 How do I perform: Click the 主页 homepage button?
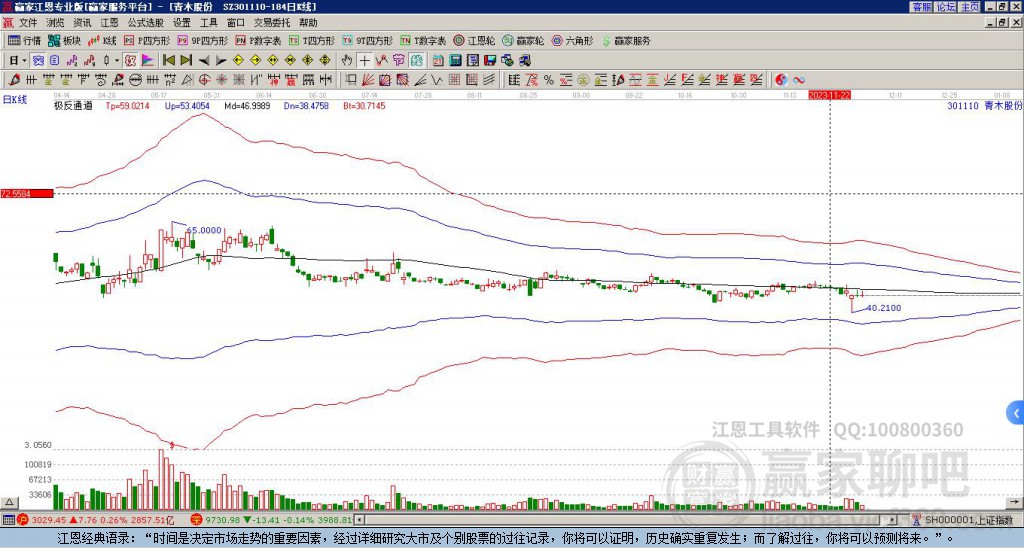[x=970, y=7]
